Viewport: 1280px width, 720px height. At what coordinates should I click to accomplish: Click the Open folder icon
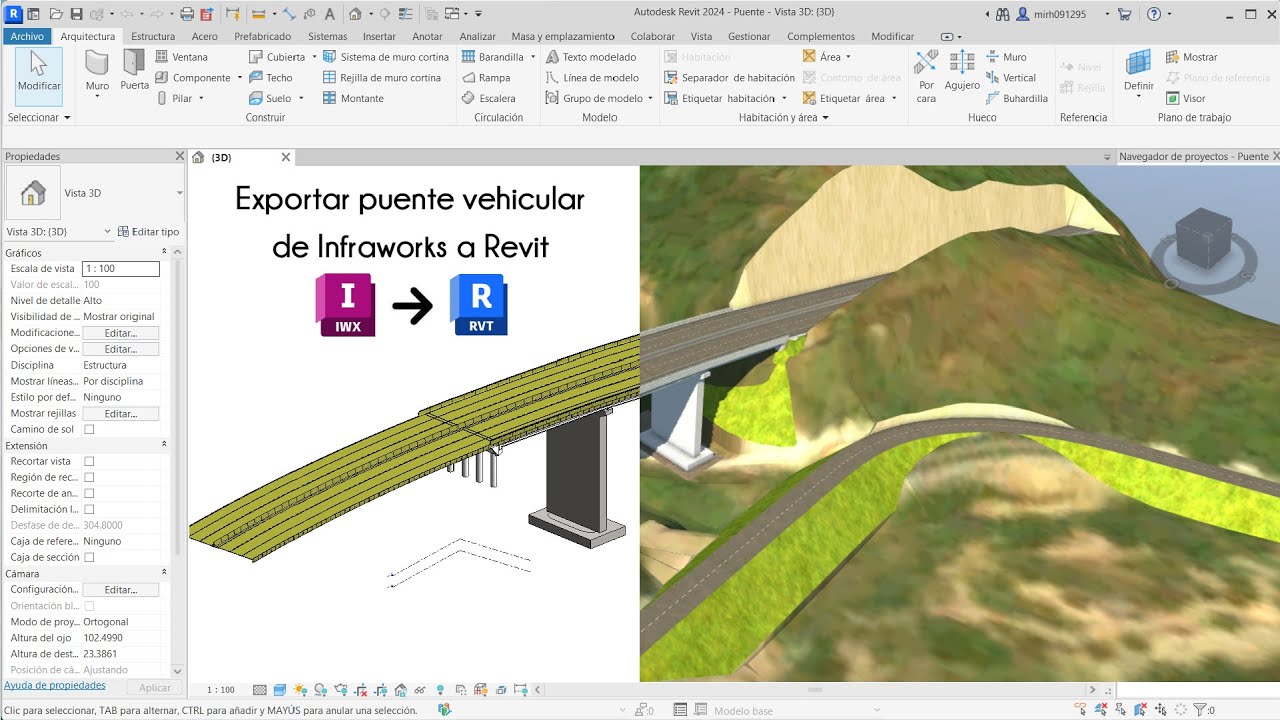pyautogui.click(x=56, y=14)
